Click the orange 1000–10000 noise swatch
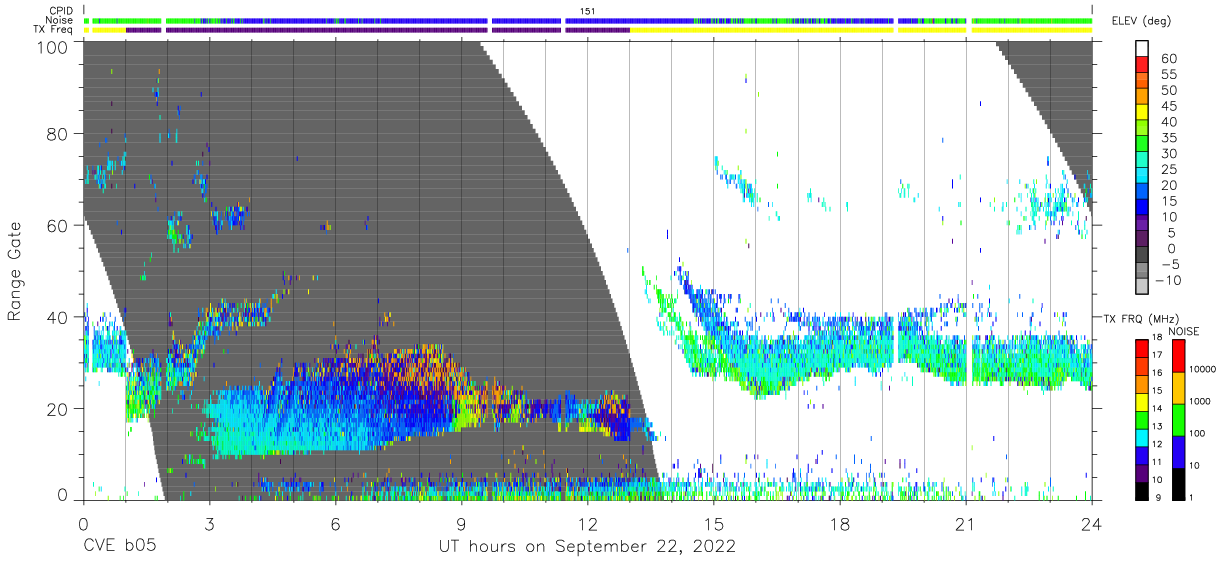Image resolution: width=1228 pixels, height=567 pixels. tap(1177, 387)
